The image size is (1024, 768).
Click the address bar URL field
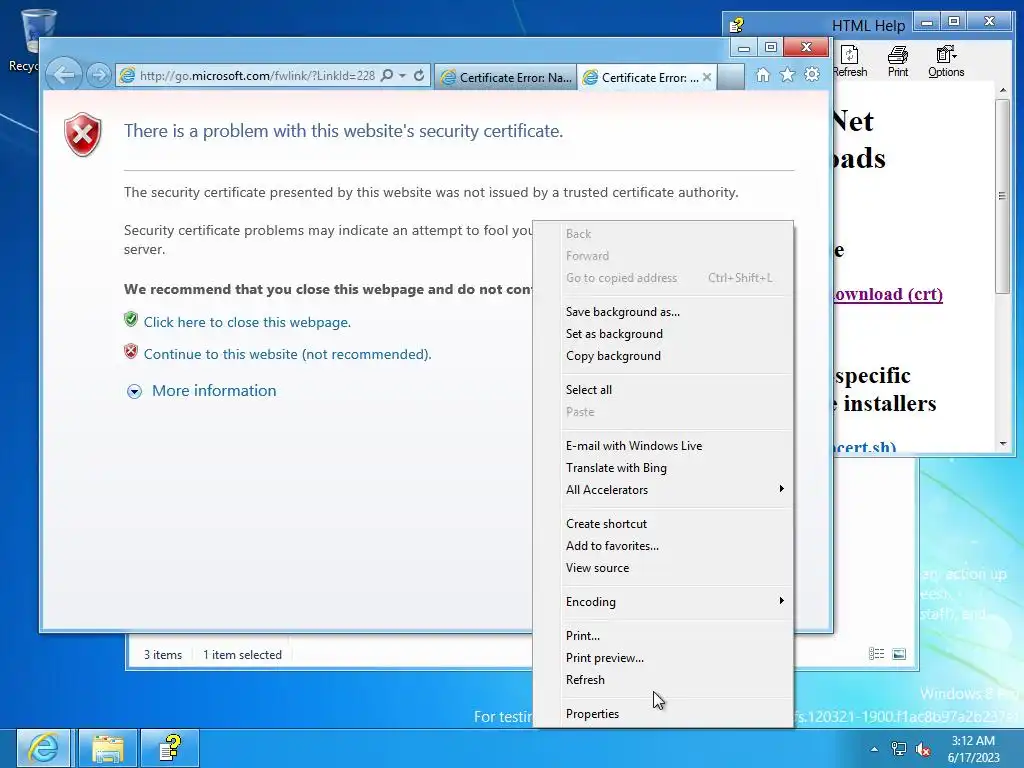tap(257, 76)
